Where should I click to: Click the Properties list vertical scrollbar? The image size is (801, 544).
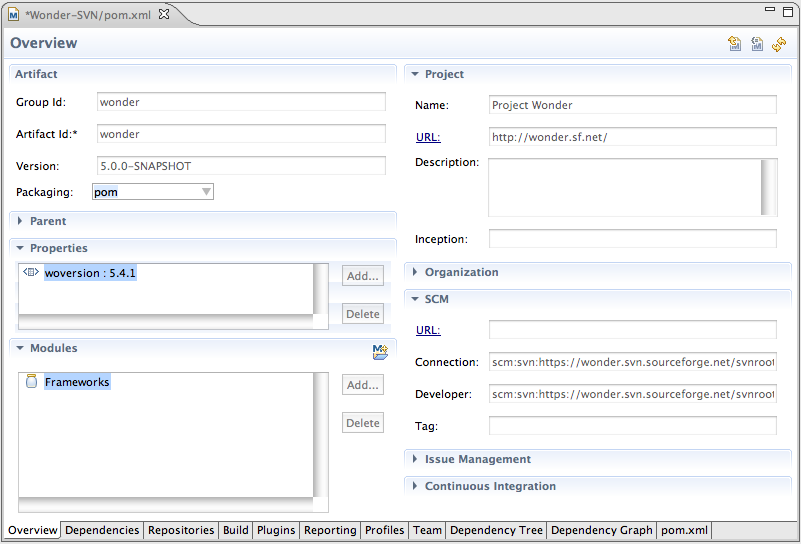click(320, 289)
